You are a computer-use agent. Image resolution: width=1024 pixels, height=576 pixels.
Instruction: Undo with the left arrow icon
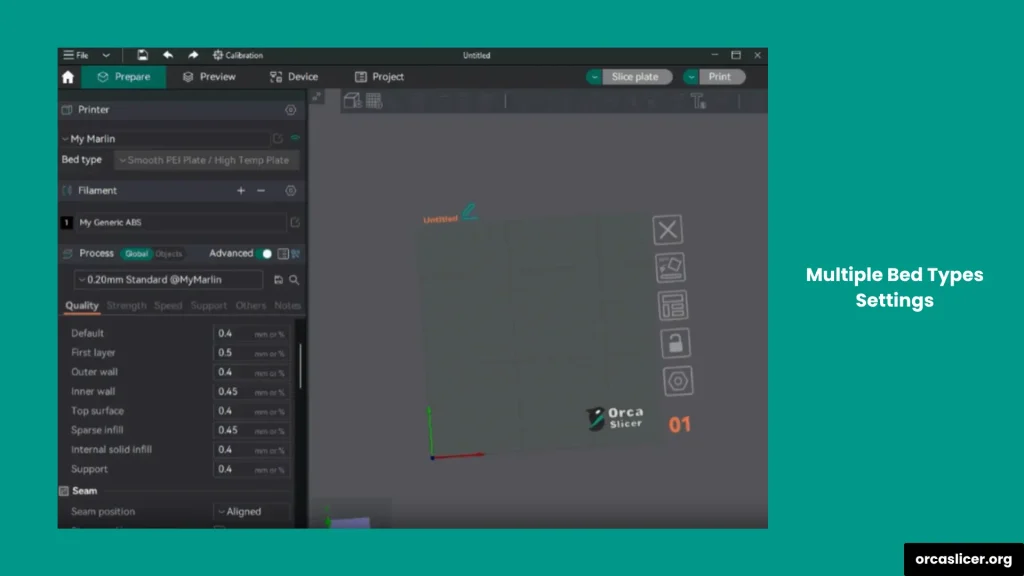168,55
